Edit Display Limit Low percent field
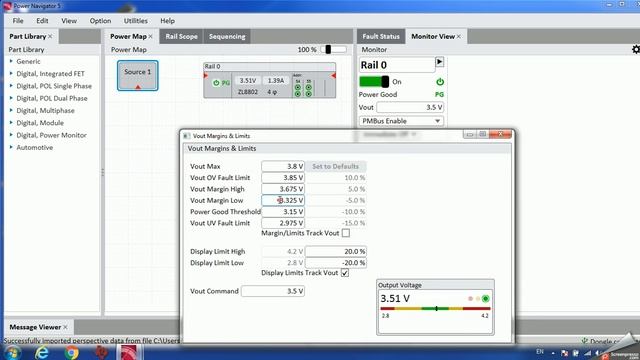This screenshot has width=640, height=360. point(336,263)
